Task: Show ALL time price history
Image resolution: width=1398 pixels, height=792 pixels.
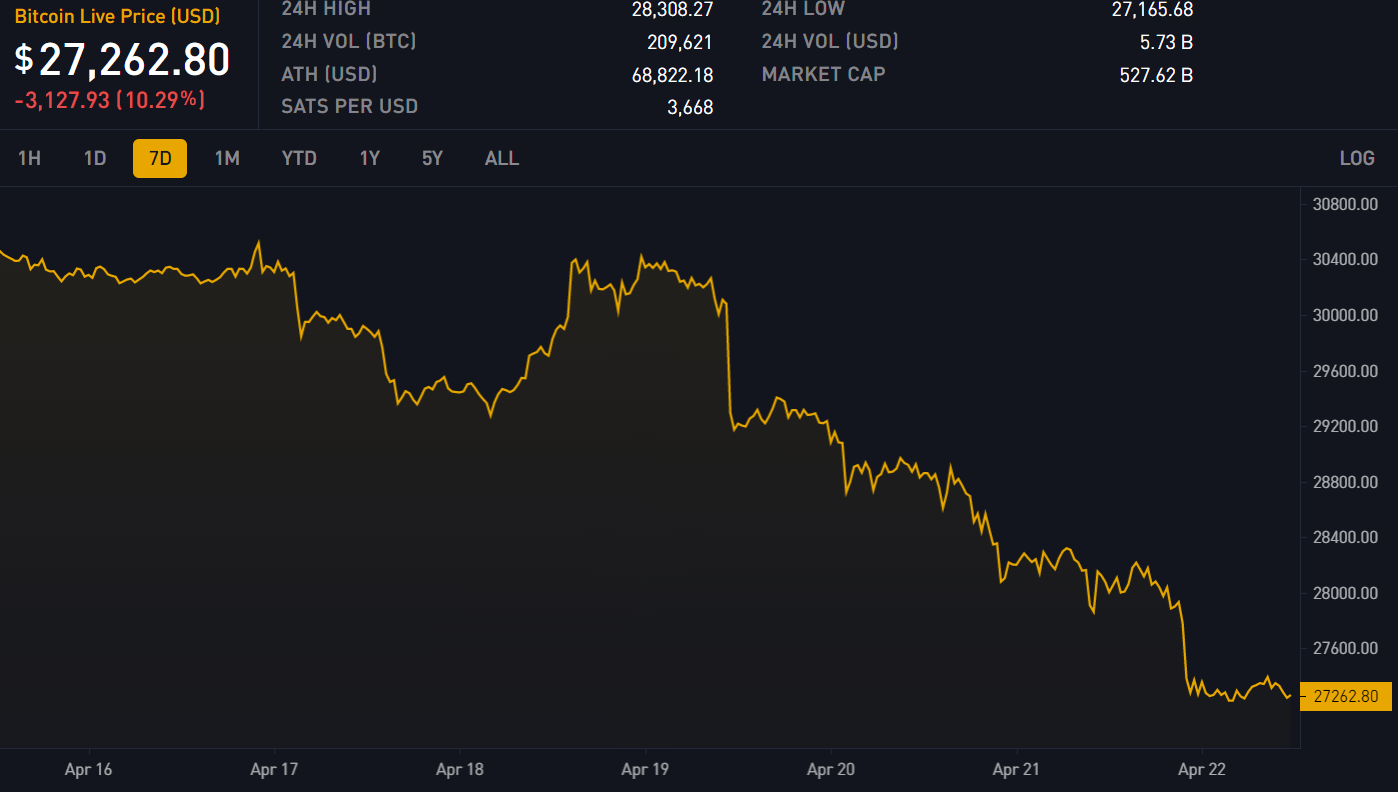Action: 502,158
